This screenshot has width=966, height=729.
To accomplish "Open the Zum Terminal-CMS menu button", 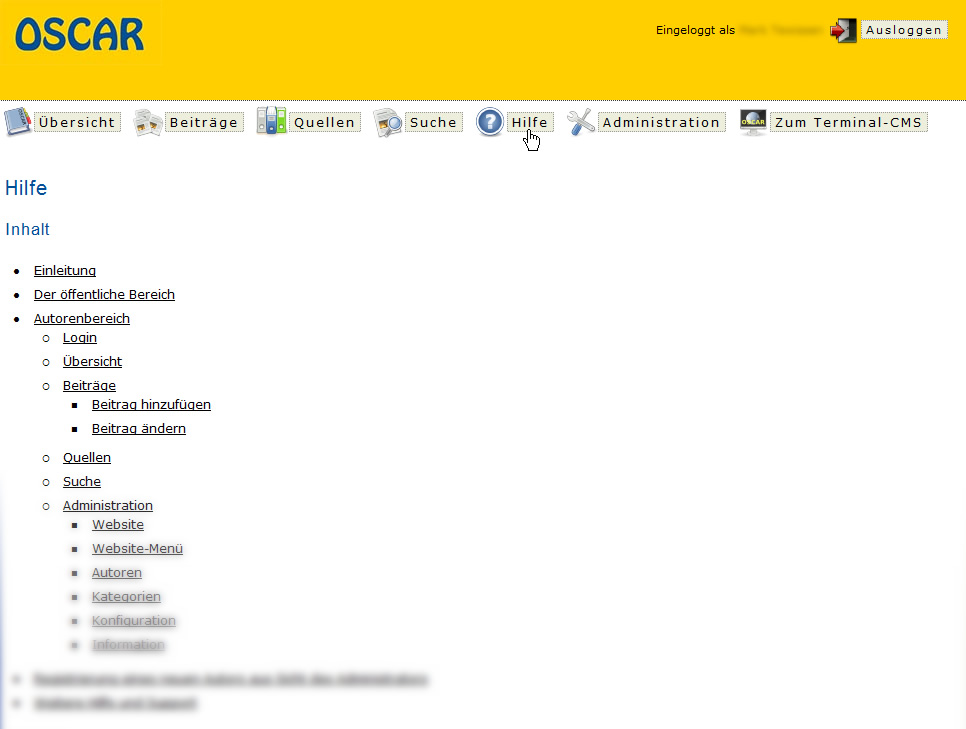I will (848, 123).
